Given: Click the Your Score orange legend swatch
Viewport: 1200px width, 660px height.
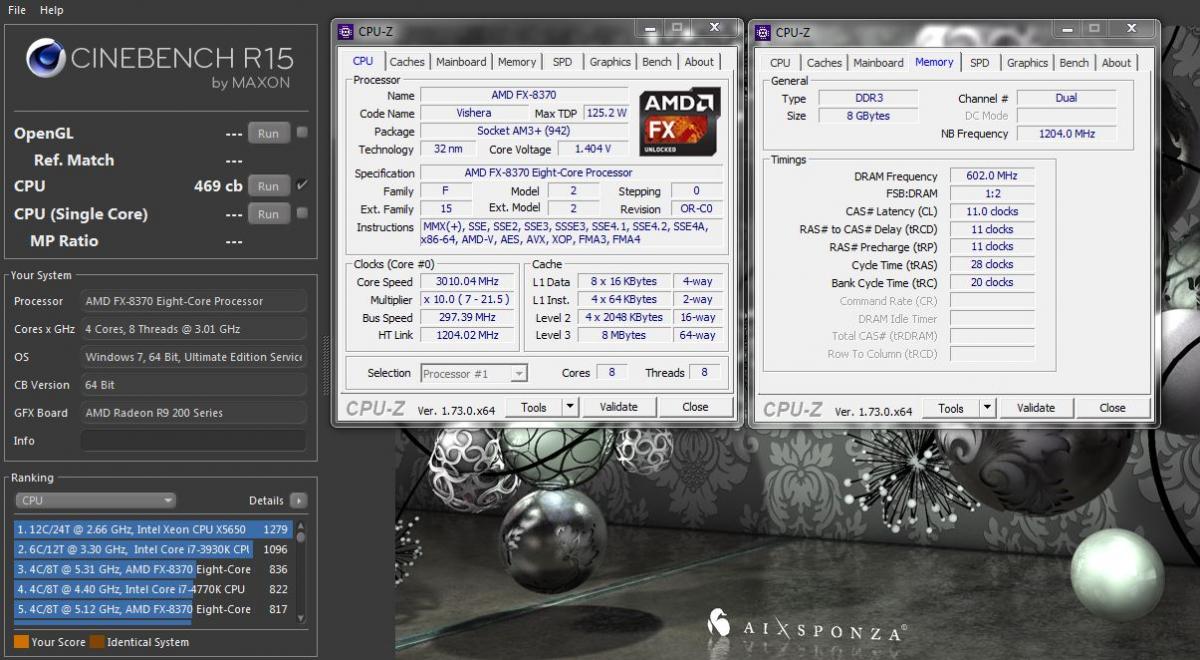Looking at the screenshot, I should click(x=21, y=642).
